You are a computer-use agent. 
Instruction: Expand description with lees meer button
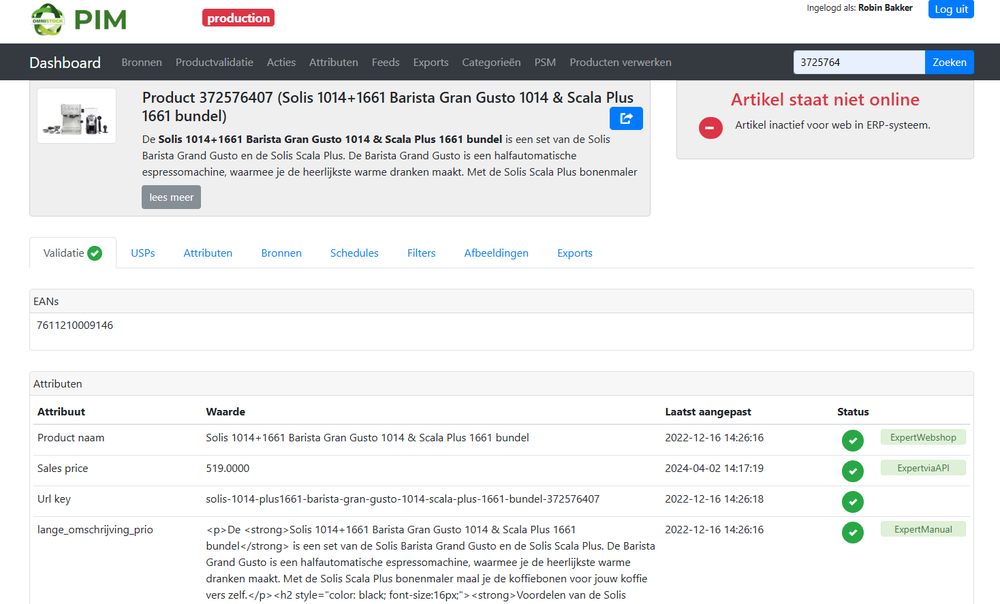(x=171, y=197)
